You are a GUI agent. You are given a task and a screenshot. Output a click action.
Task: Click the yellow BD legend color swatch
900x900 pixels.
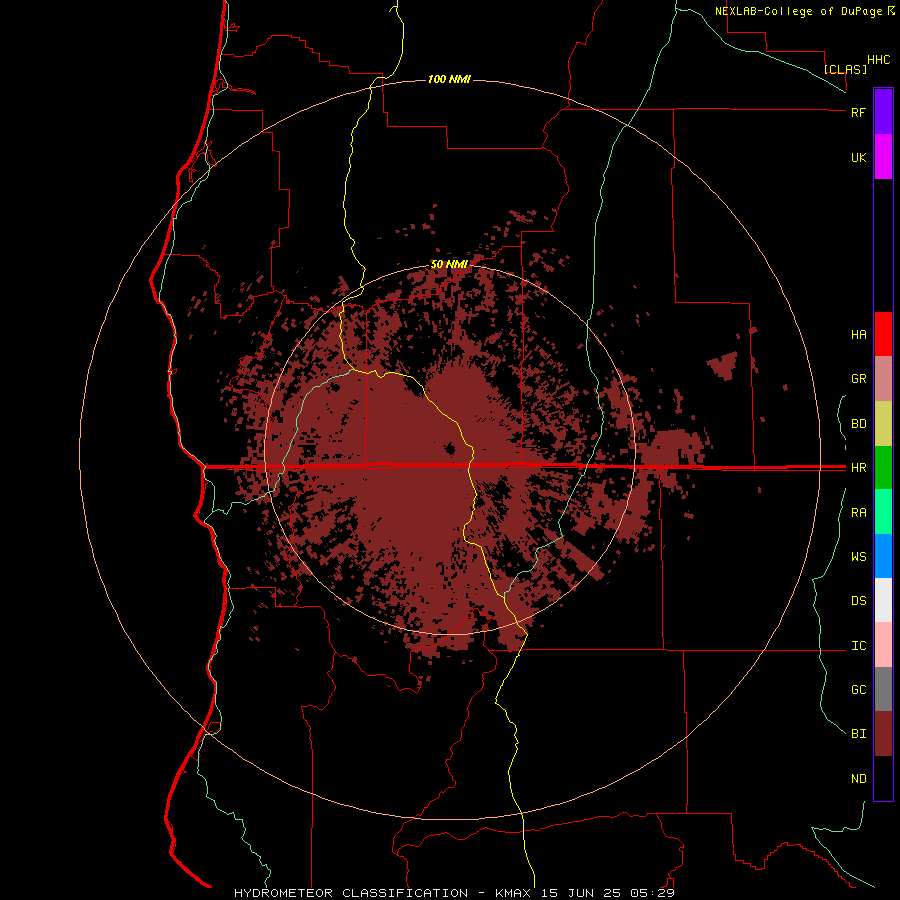(x=883, y=424)
